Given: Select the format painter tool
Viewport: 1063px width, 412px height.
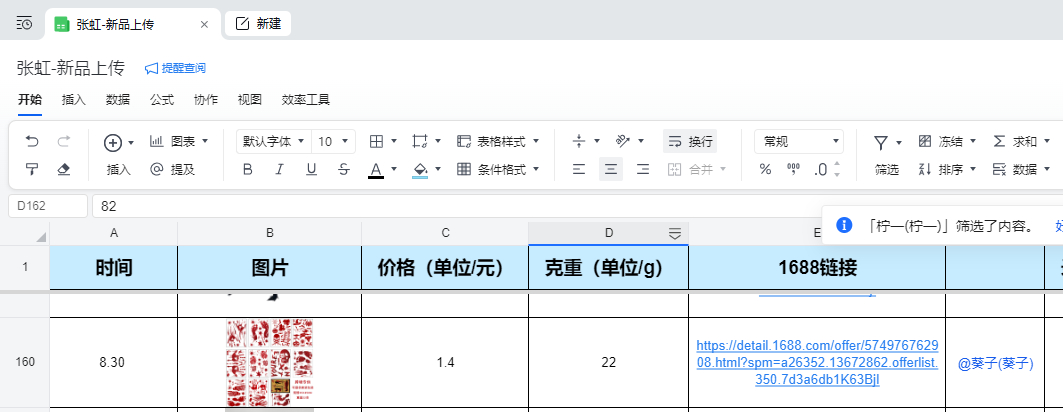Looking at the screenshot, I should pos(32,169).
